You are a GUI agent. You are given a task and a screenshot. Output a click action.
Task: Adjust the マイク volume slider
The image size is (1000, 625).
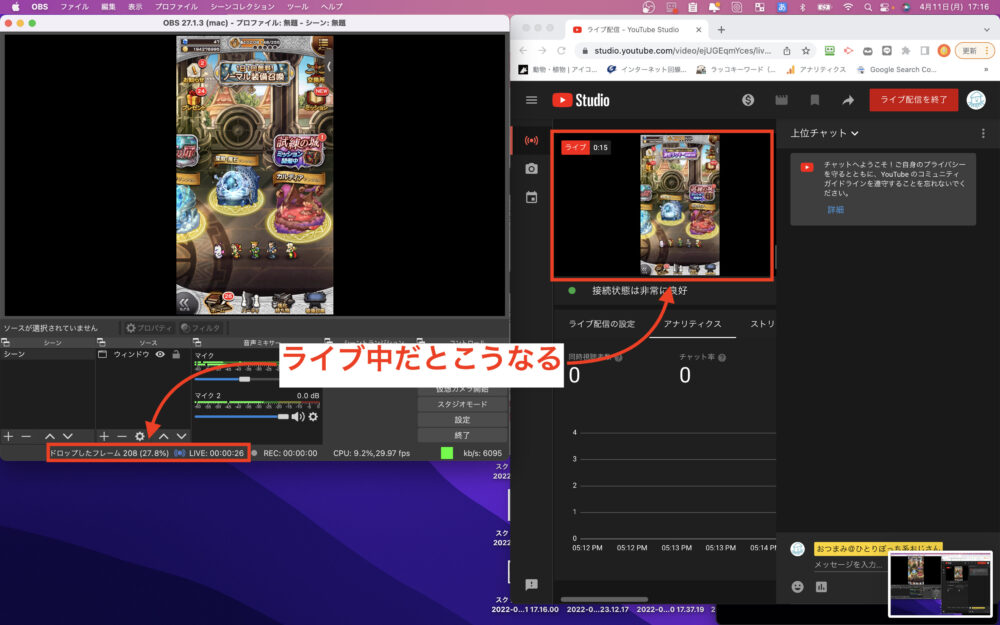point(244,379)
